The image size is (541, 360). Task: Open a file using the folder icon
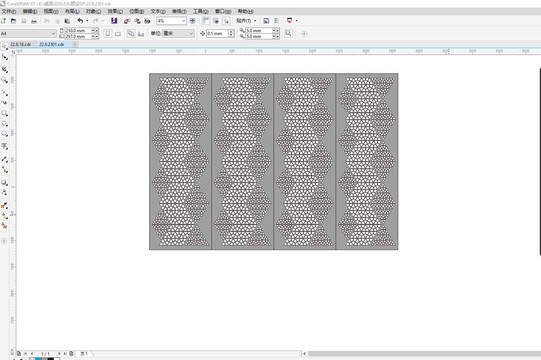13,21
